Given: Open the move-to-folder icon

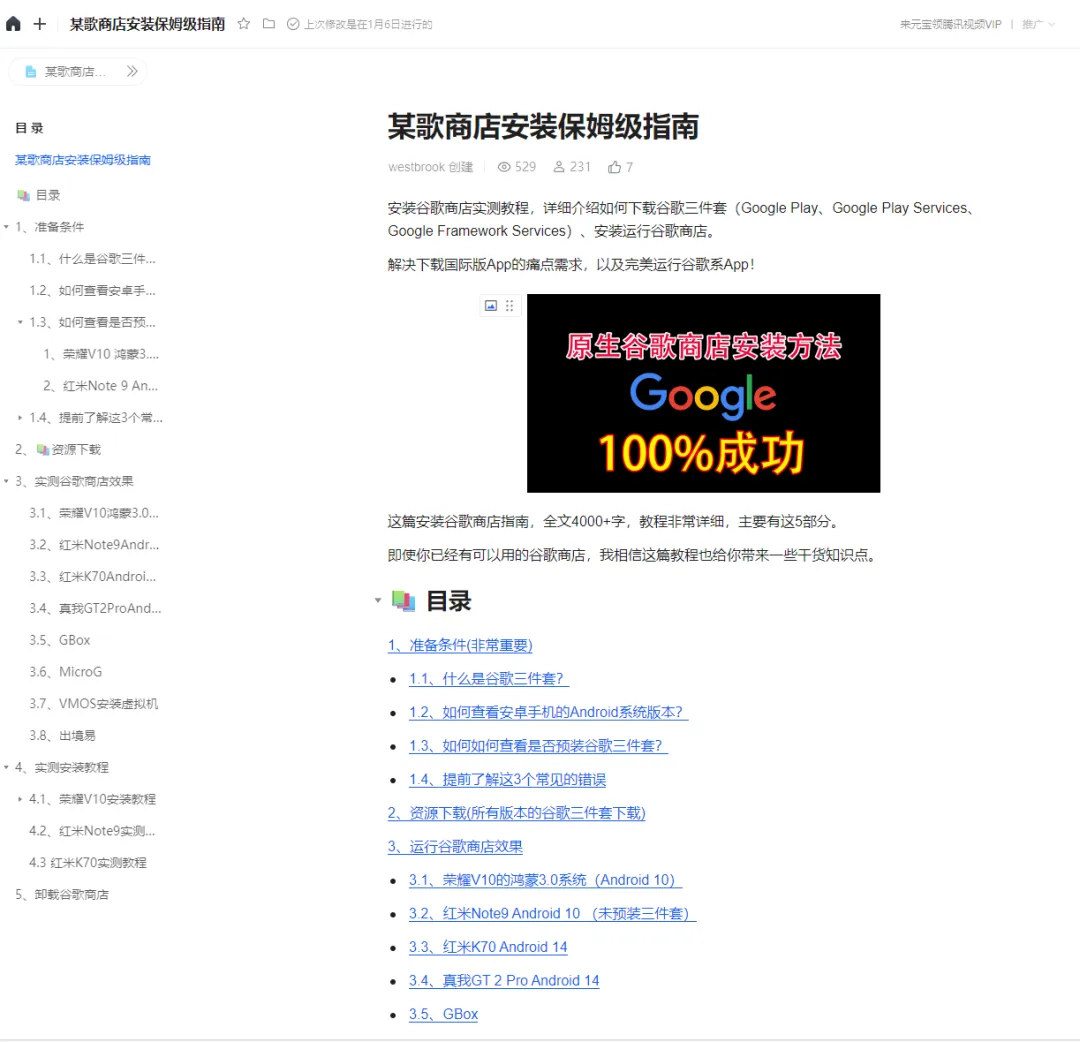Looking at the screenshot, I should point(269,24).
